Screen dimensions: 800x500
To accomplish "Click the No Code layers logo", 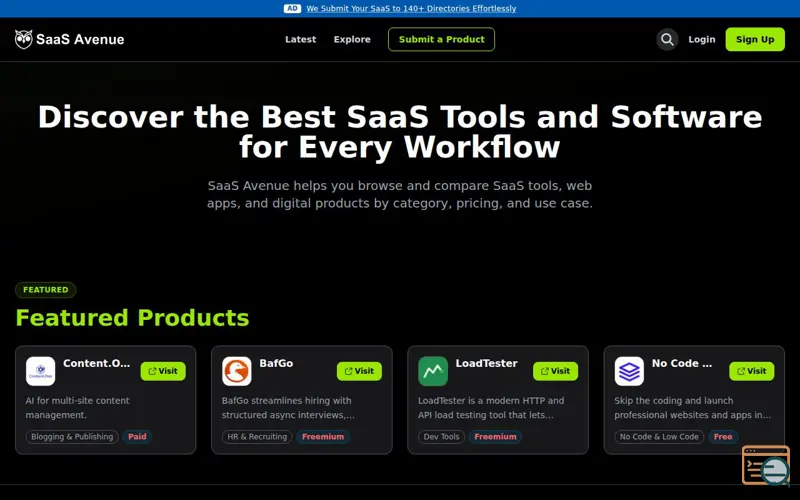I will coord(629,371).
